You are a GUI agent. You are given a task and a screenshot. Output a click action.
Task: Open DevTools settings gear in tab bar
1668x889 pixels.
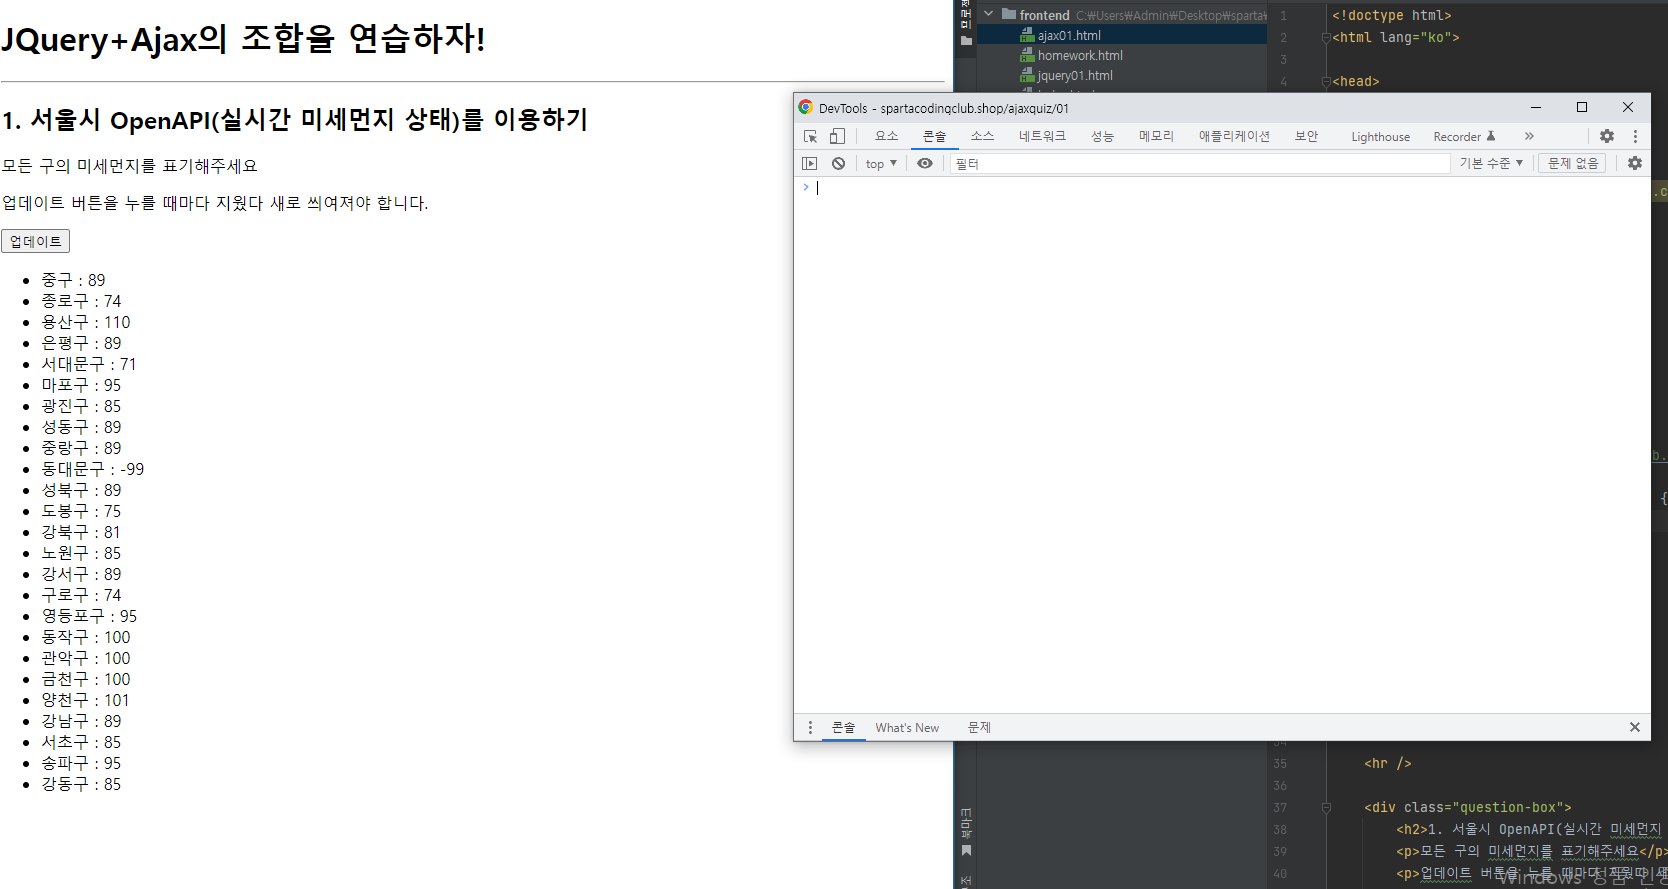click(x=1607, y=136)
